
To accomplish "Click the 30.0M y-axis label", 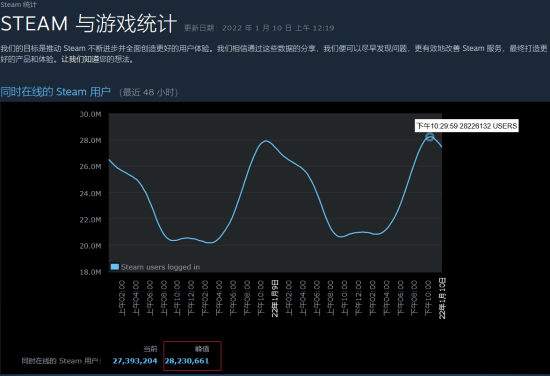I will click(x=90, y=114).
